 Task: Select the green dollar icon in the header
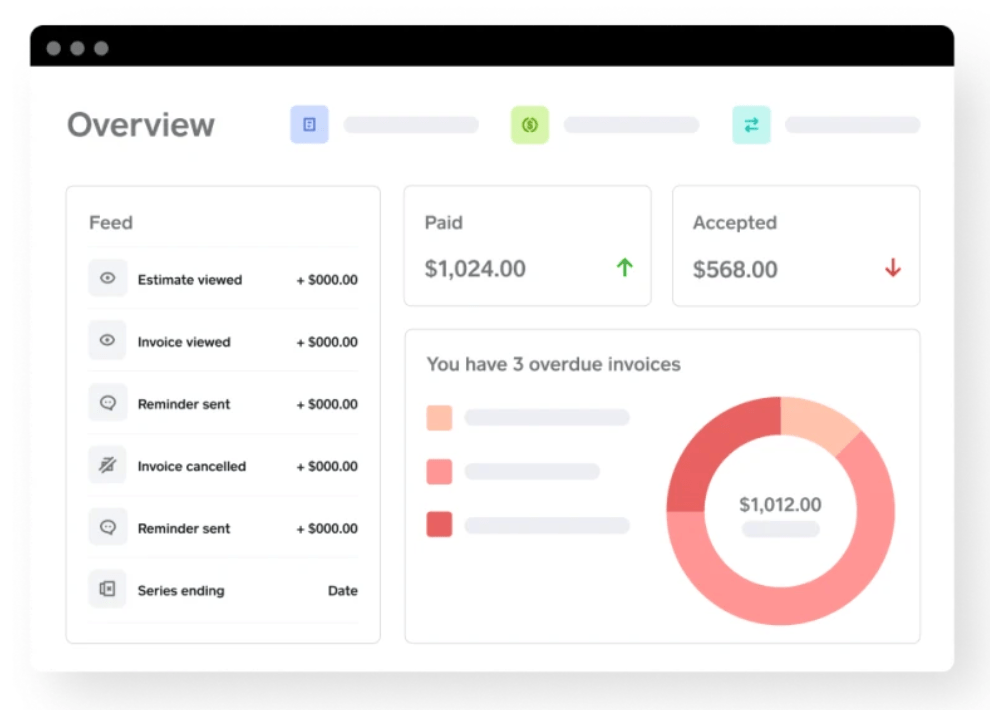(x=530, y=124)
